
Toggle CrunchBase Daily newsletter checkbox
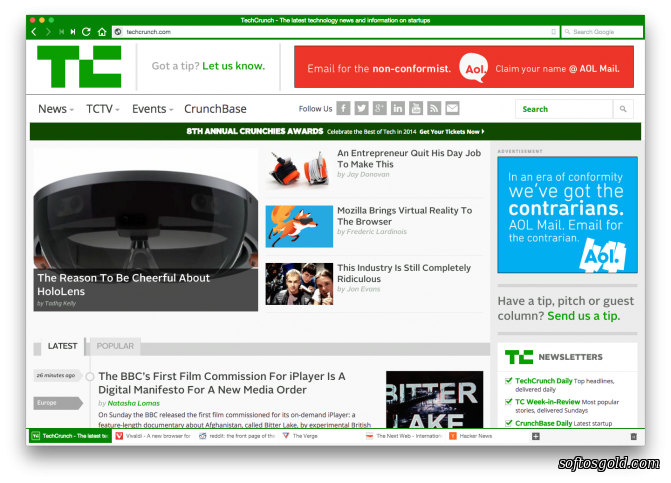pyautogui.click(x=508, y=423)
